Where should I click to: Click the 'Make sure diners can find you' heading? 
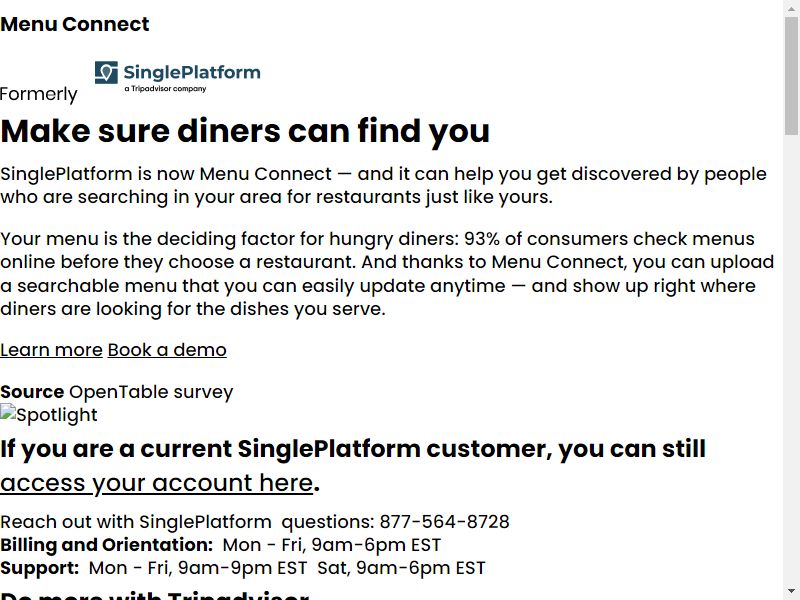(x=245, y=131)
